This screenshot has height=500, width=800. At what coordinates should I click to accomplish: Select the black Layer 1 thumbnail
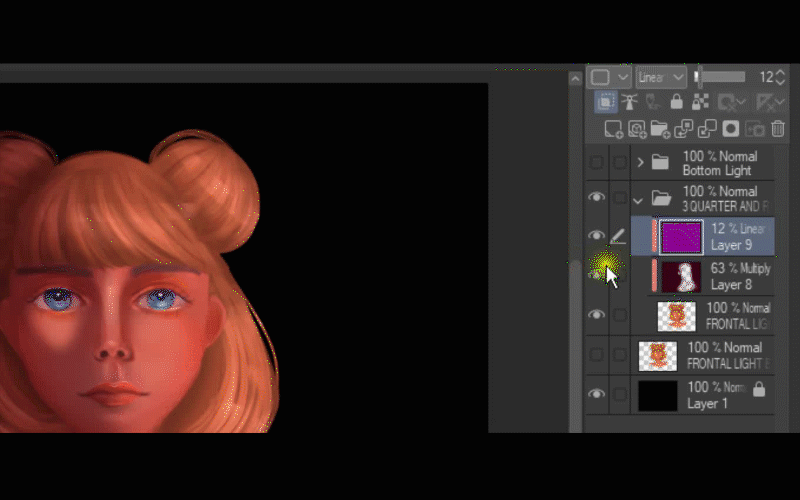coord(658,395)
